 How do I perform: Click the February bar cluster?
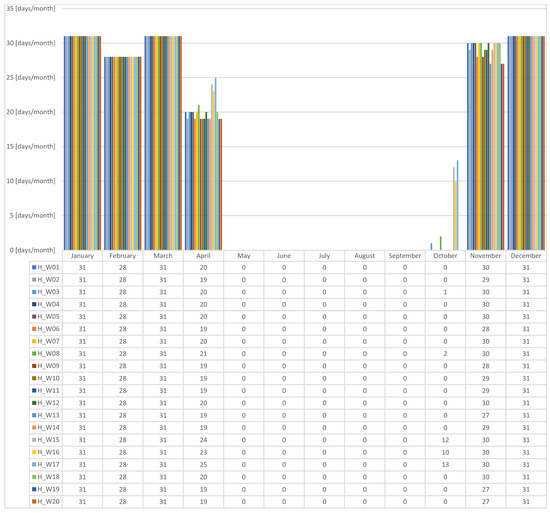pos(123,154)
